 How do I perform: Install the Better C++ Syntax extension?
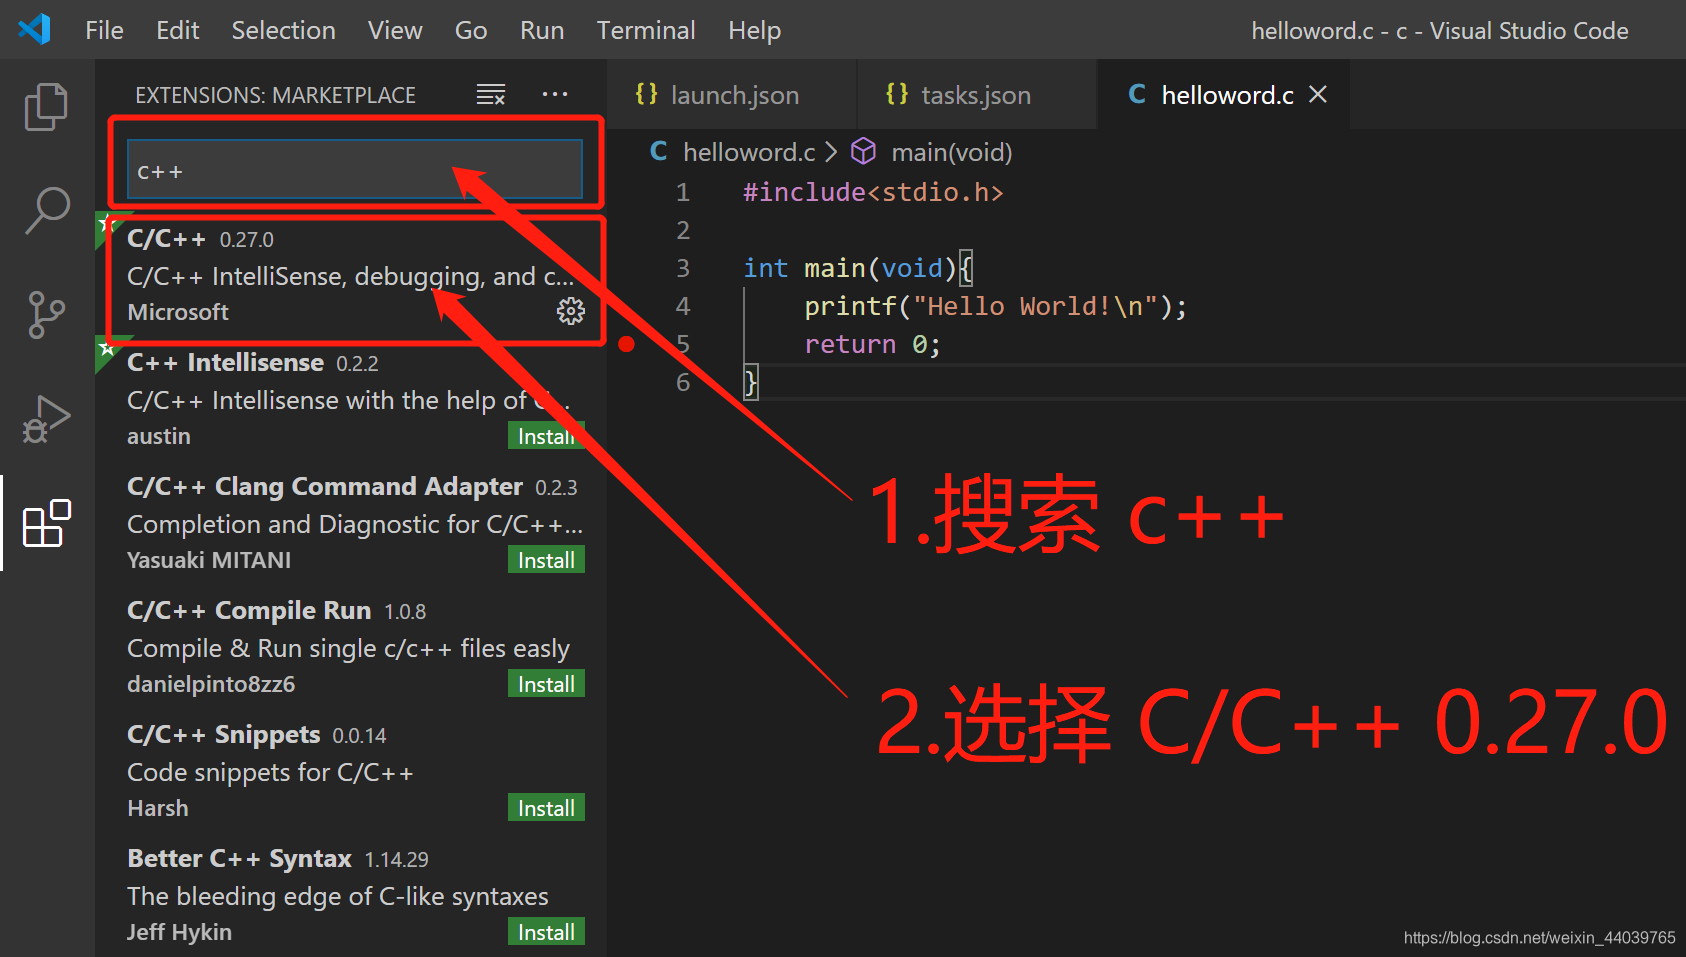click(546, 932)
